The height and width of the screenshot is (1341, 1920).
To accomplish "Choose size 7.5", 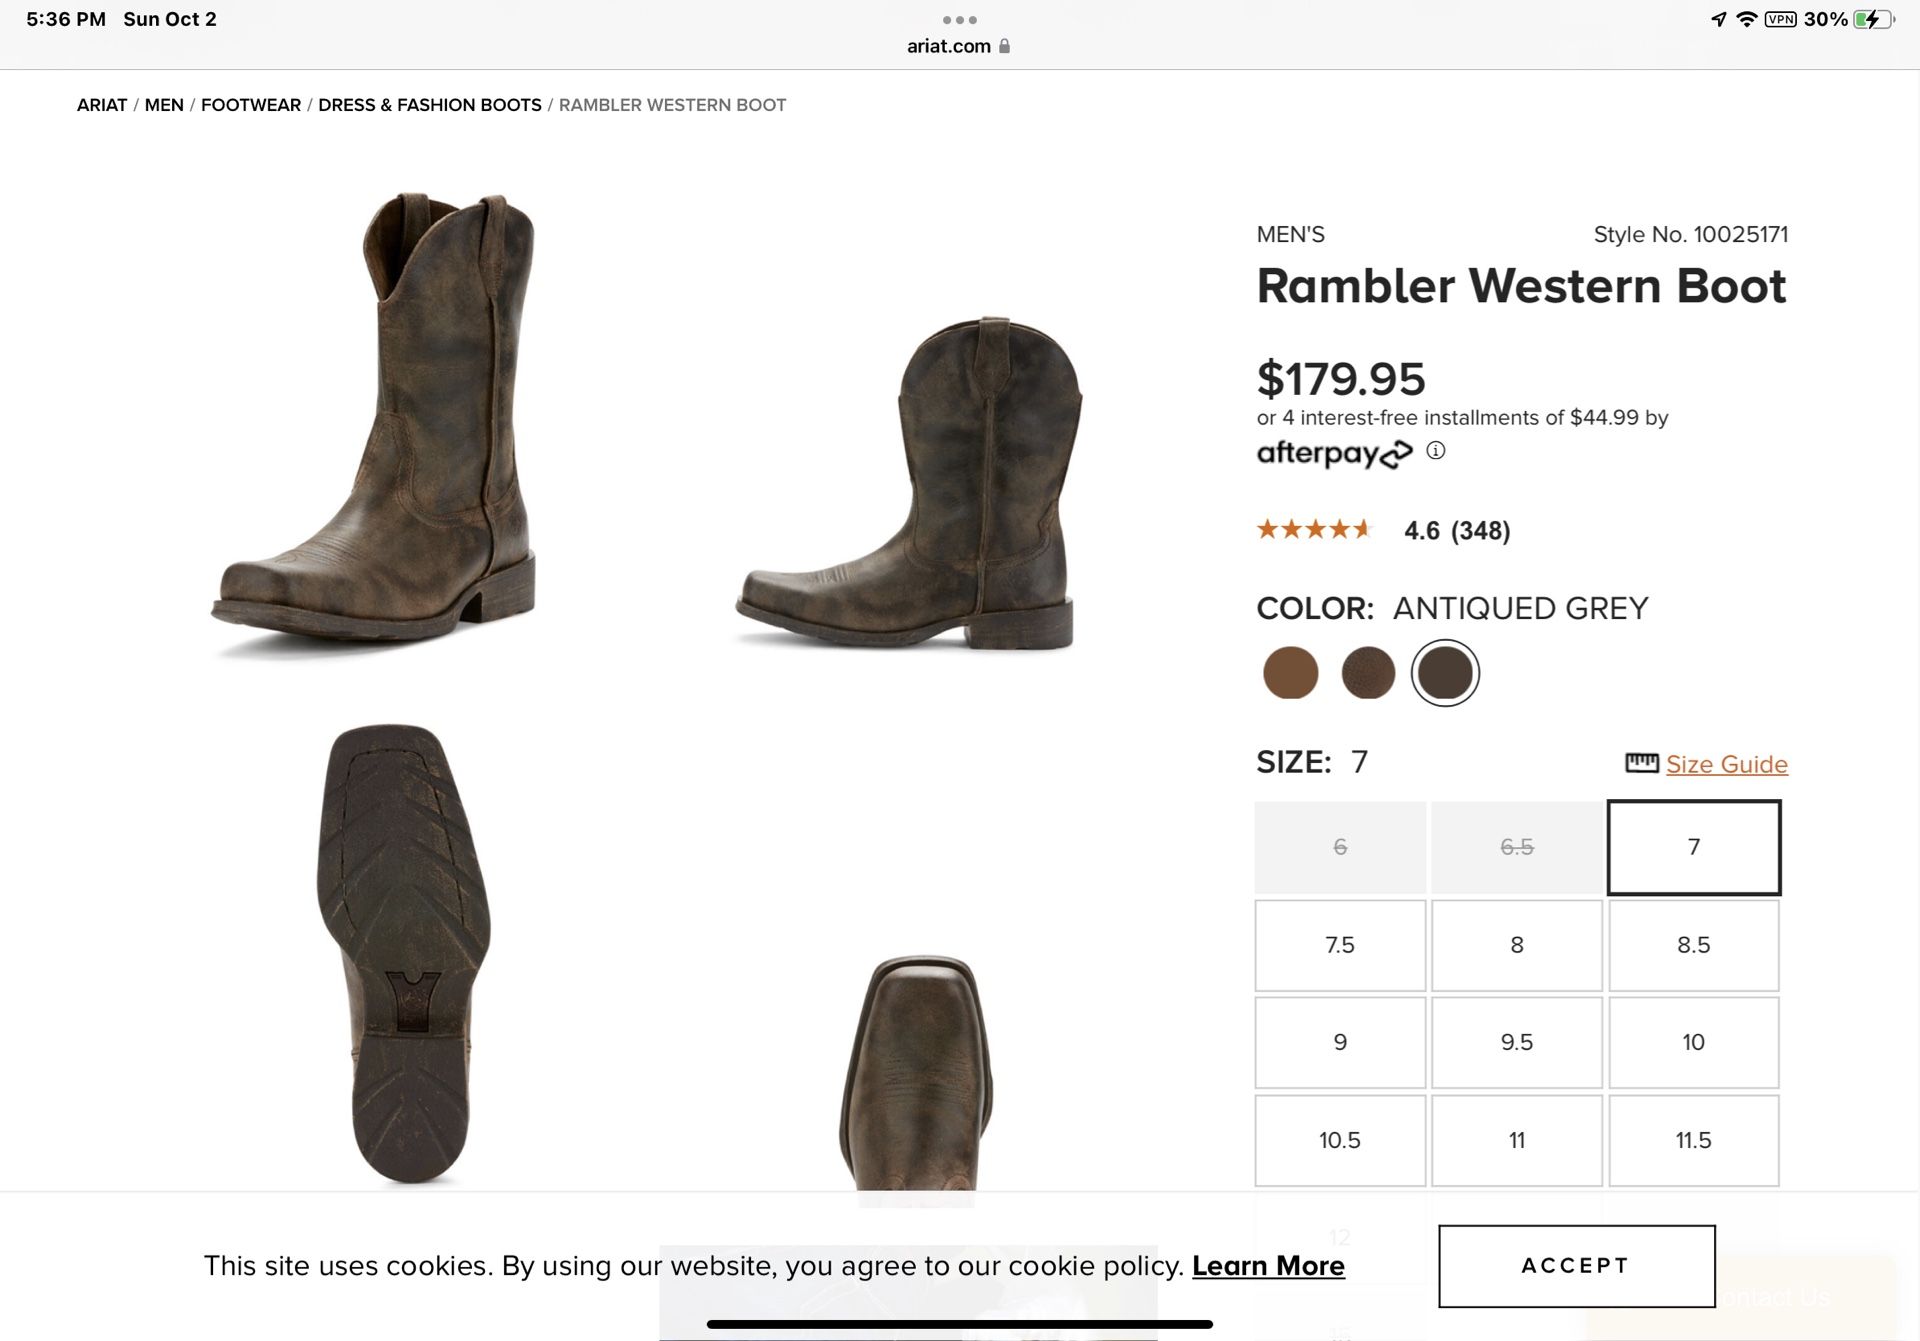I will click(x=1340, y=945).
